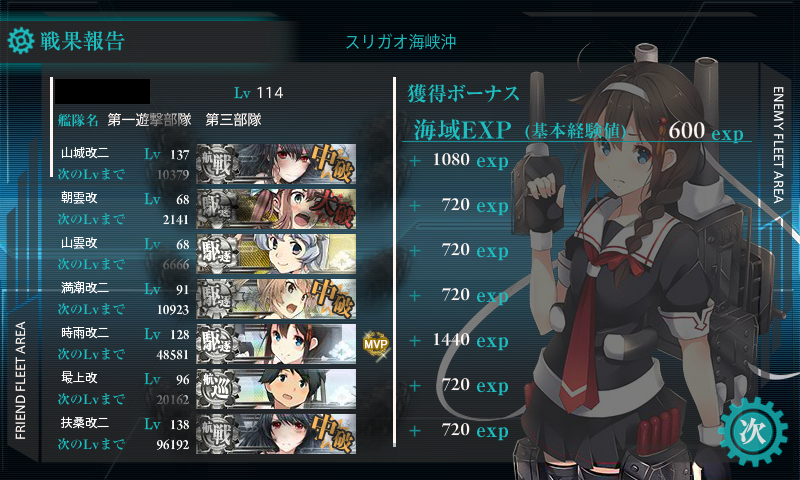The width and height of the screenshot is (800, 480).
Task: Select 扶桑改二 ship banner
Action: point(276,434)
